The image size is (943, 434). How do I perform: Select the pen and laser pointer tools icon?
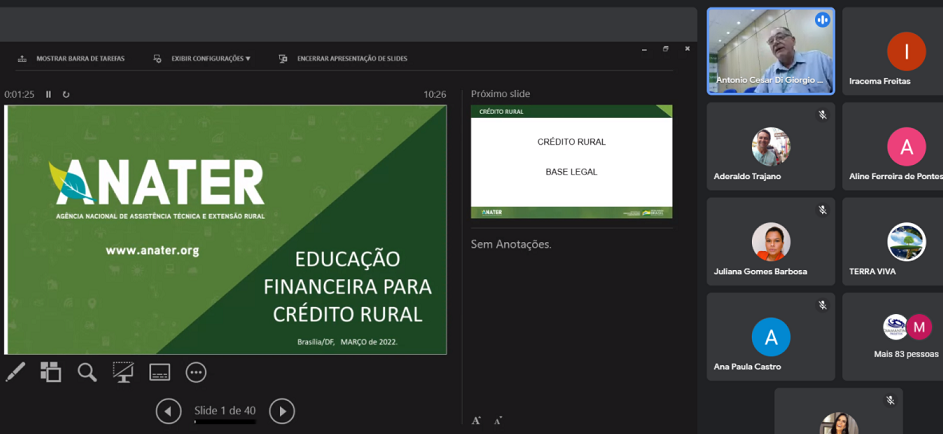click(x=15, y=372)
